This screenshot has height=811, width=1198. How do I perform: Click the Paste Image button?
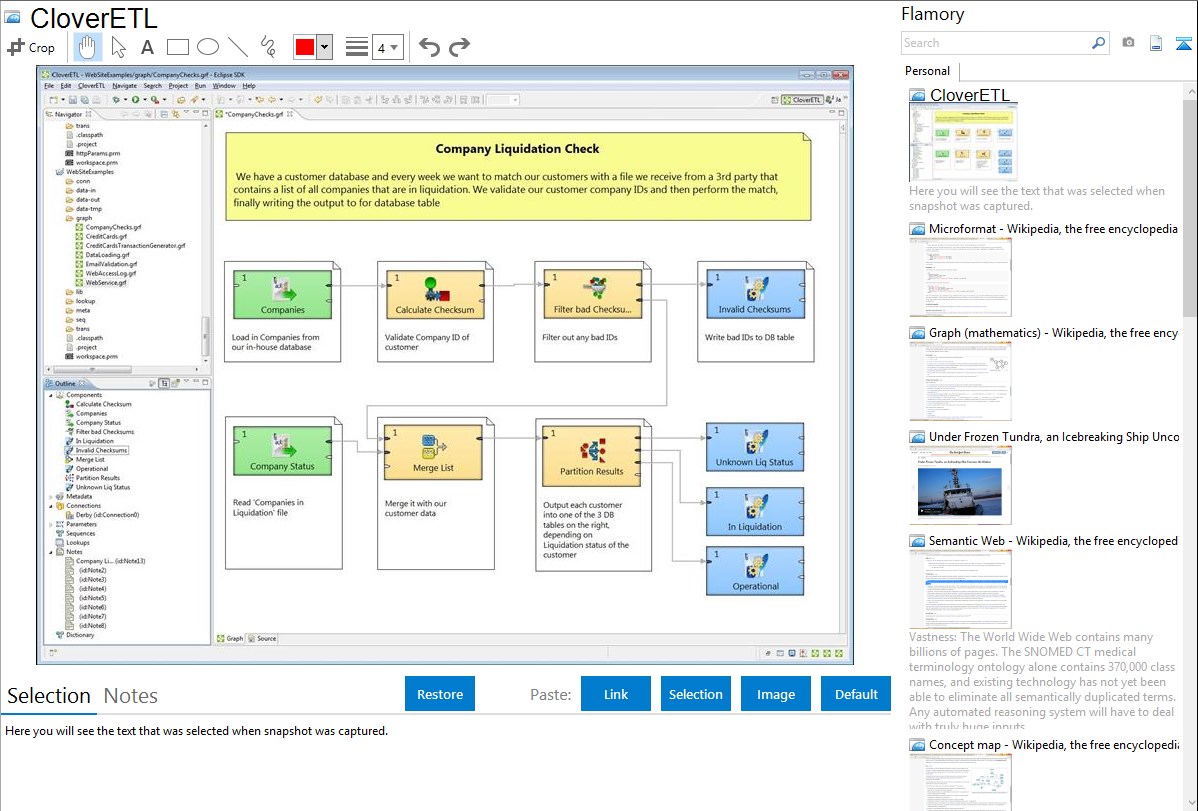pos(775,694)
